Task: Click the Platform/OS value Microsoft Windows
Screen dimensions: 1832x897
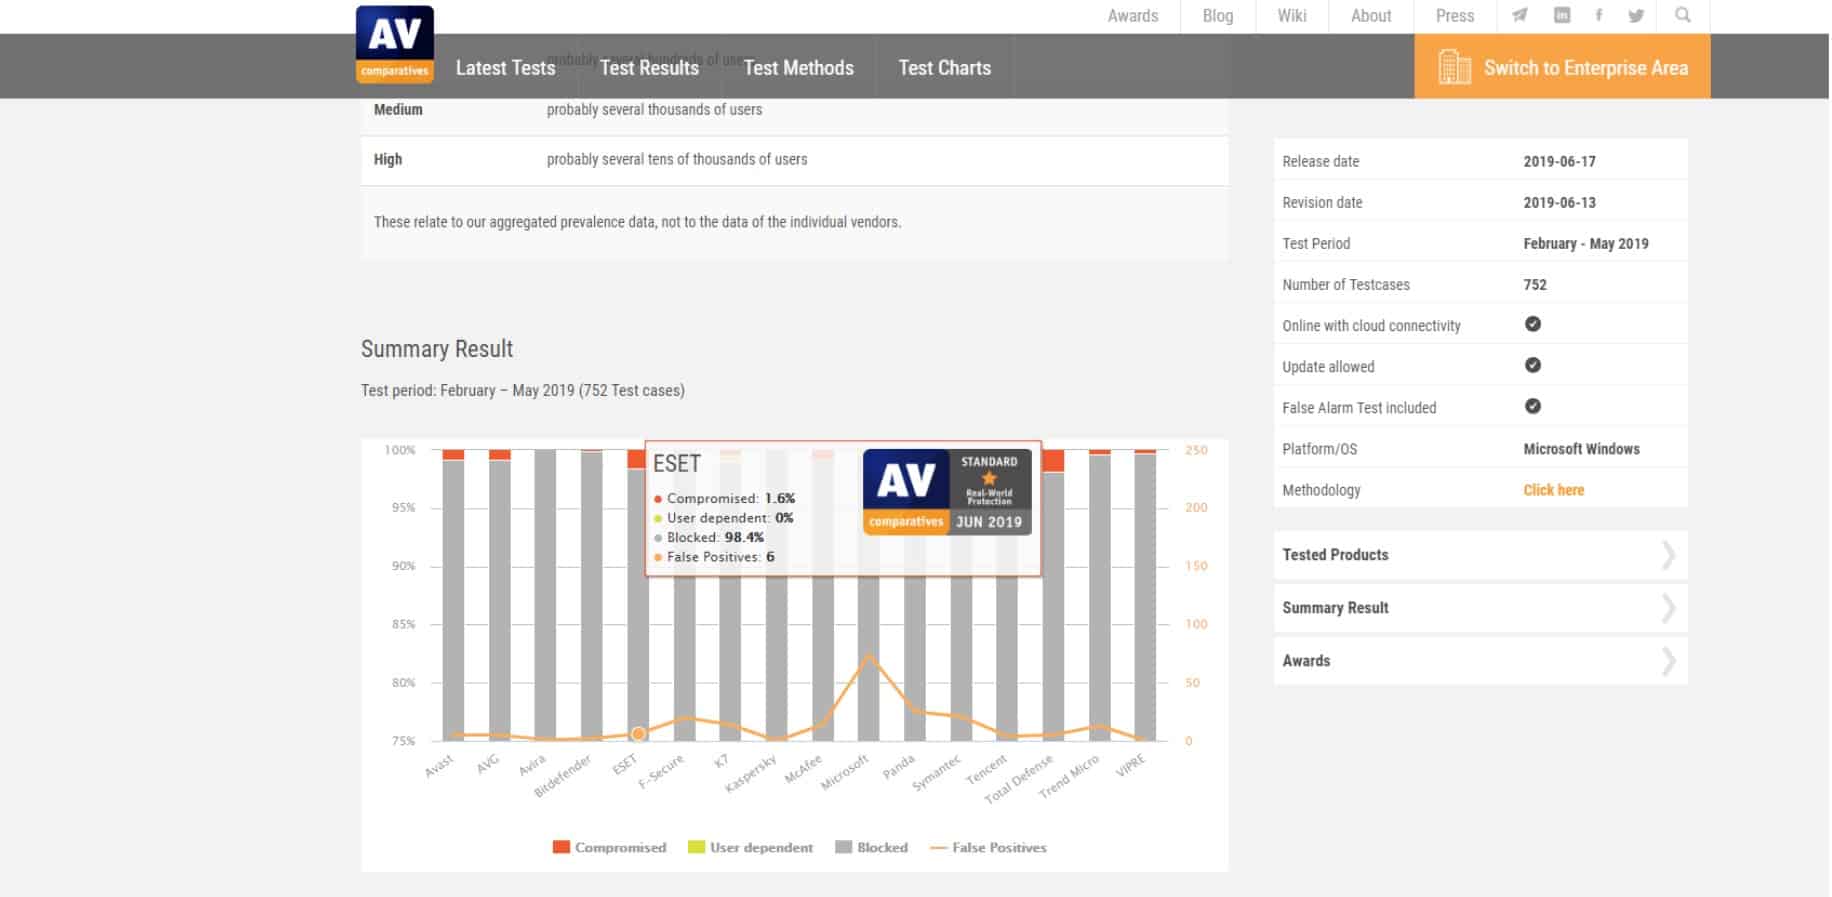Action: click(x=1581, y=449)
